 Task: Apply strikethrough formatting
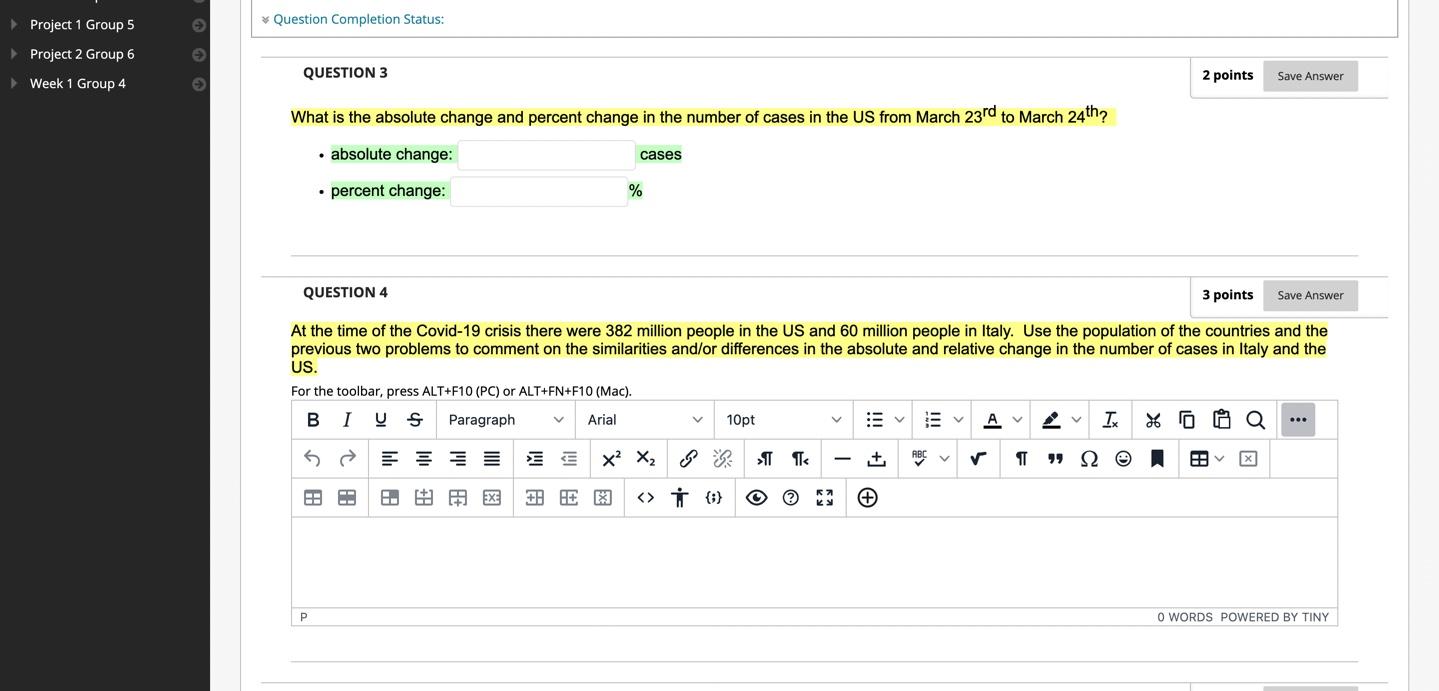(x=415, y=420)
